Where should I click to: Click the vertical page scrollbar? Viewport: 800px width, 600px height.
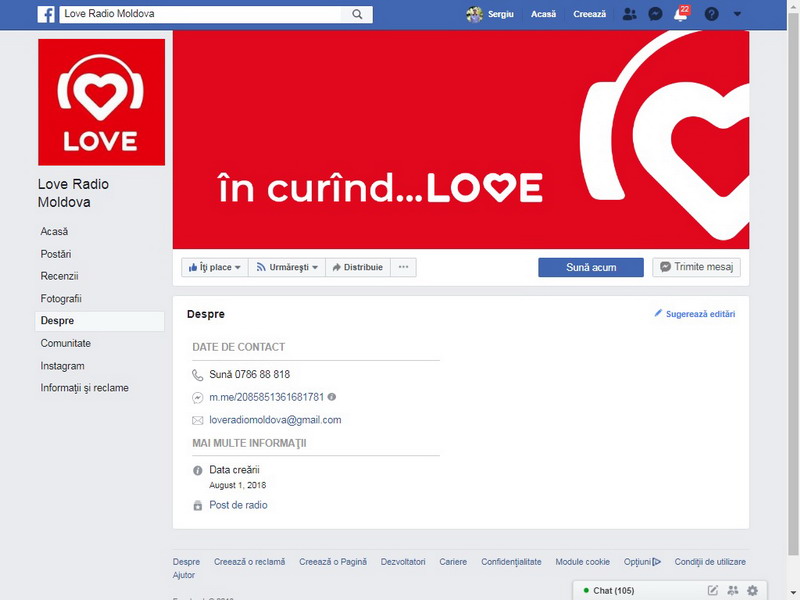tap(793, 283)
